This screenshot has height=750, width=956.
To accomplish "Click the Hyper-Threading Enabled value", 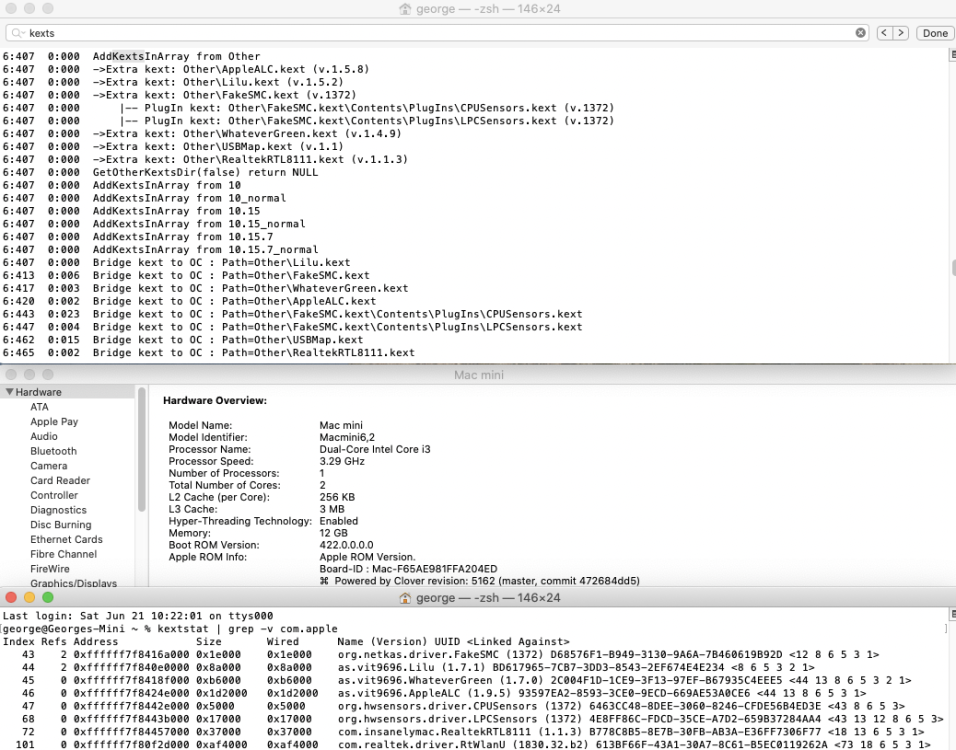I will coord(339,521).
